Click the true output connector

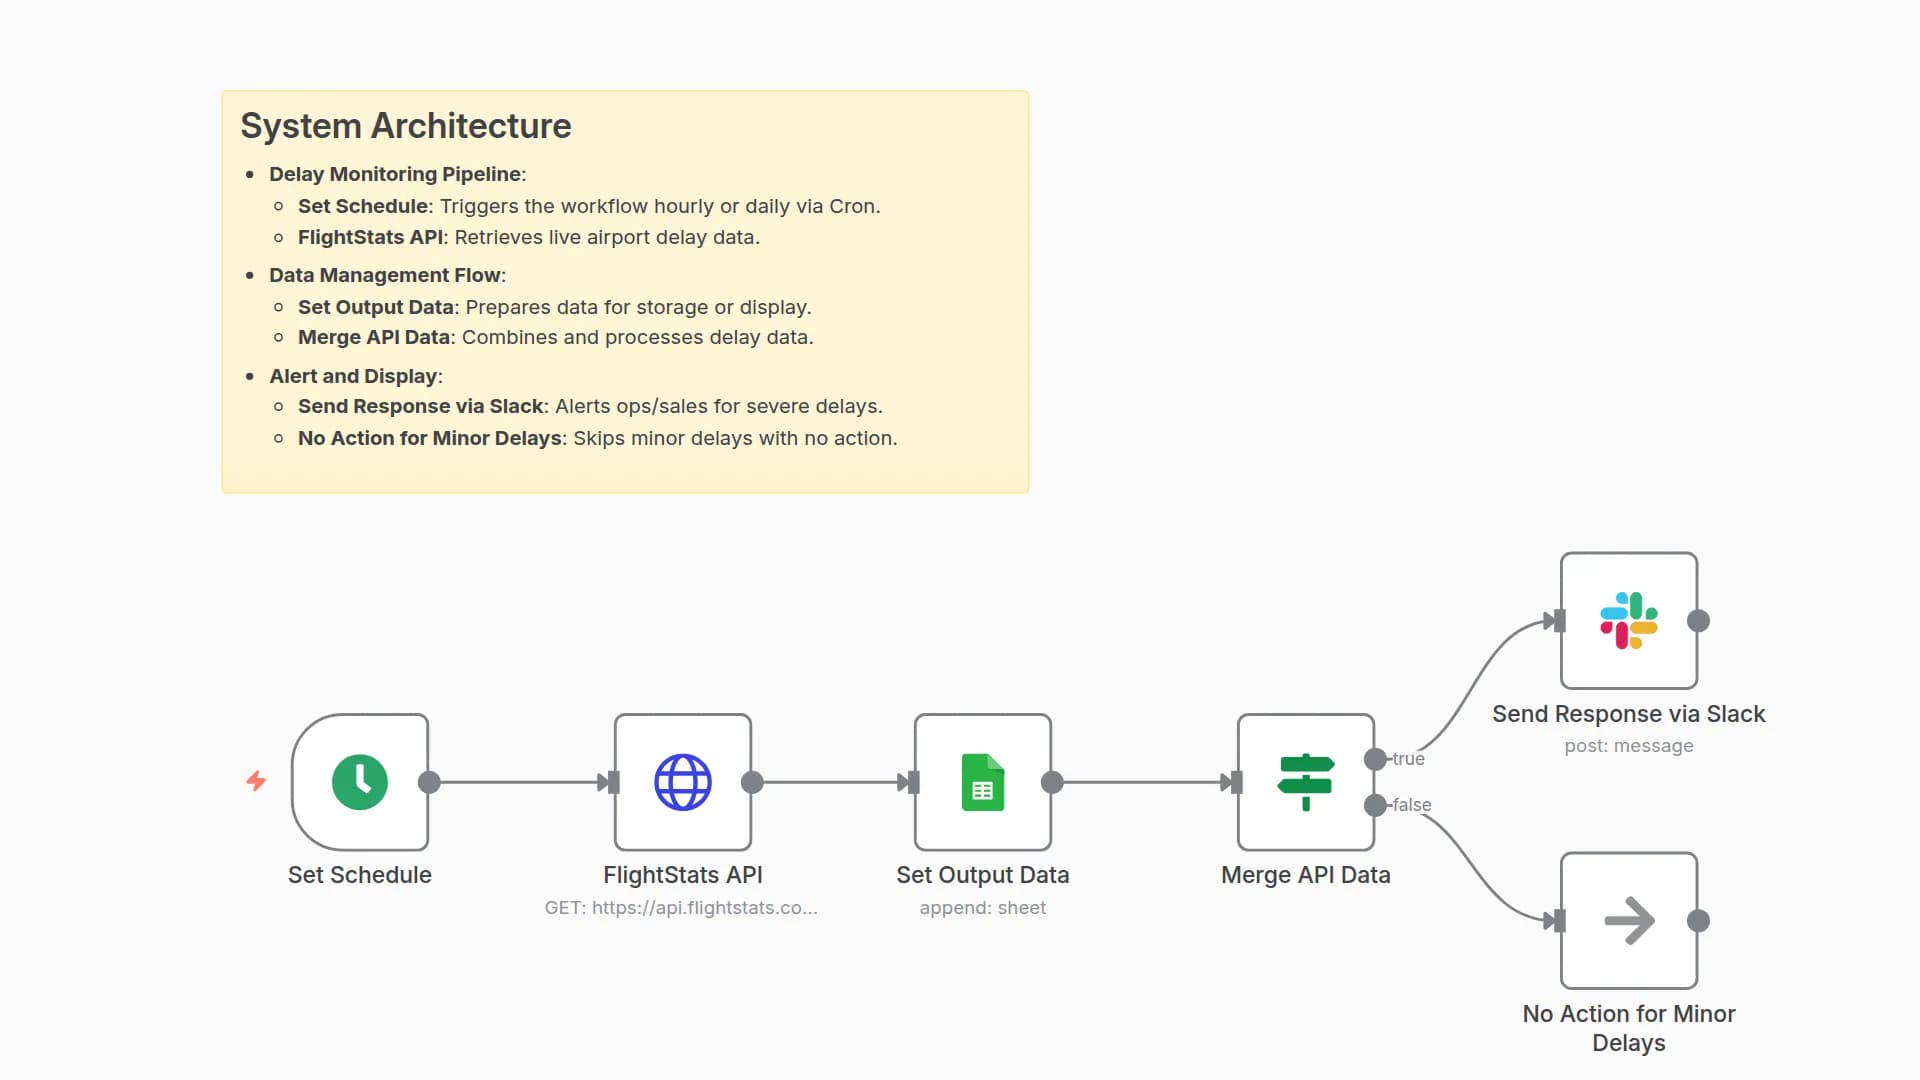click(x=1375, y=759)
